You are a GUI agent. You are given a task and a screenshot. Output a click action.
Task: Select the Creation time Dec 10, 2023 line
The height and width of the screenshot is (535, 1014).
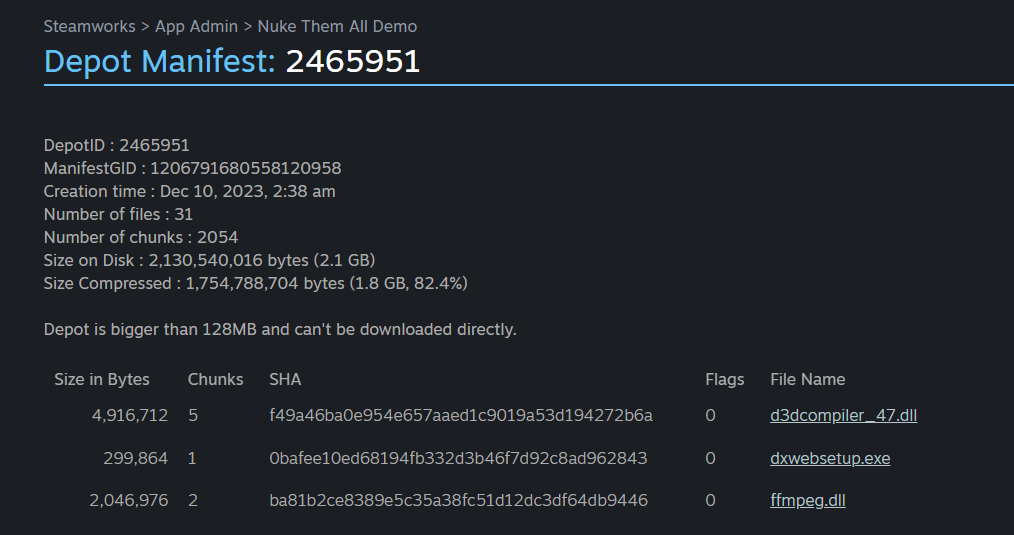pyautogui.click(x=189, y=191)
